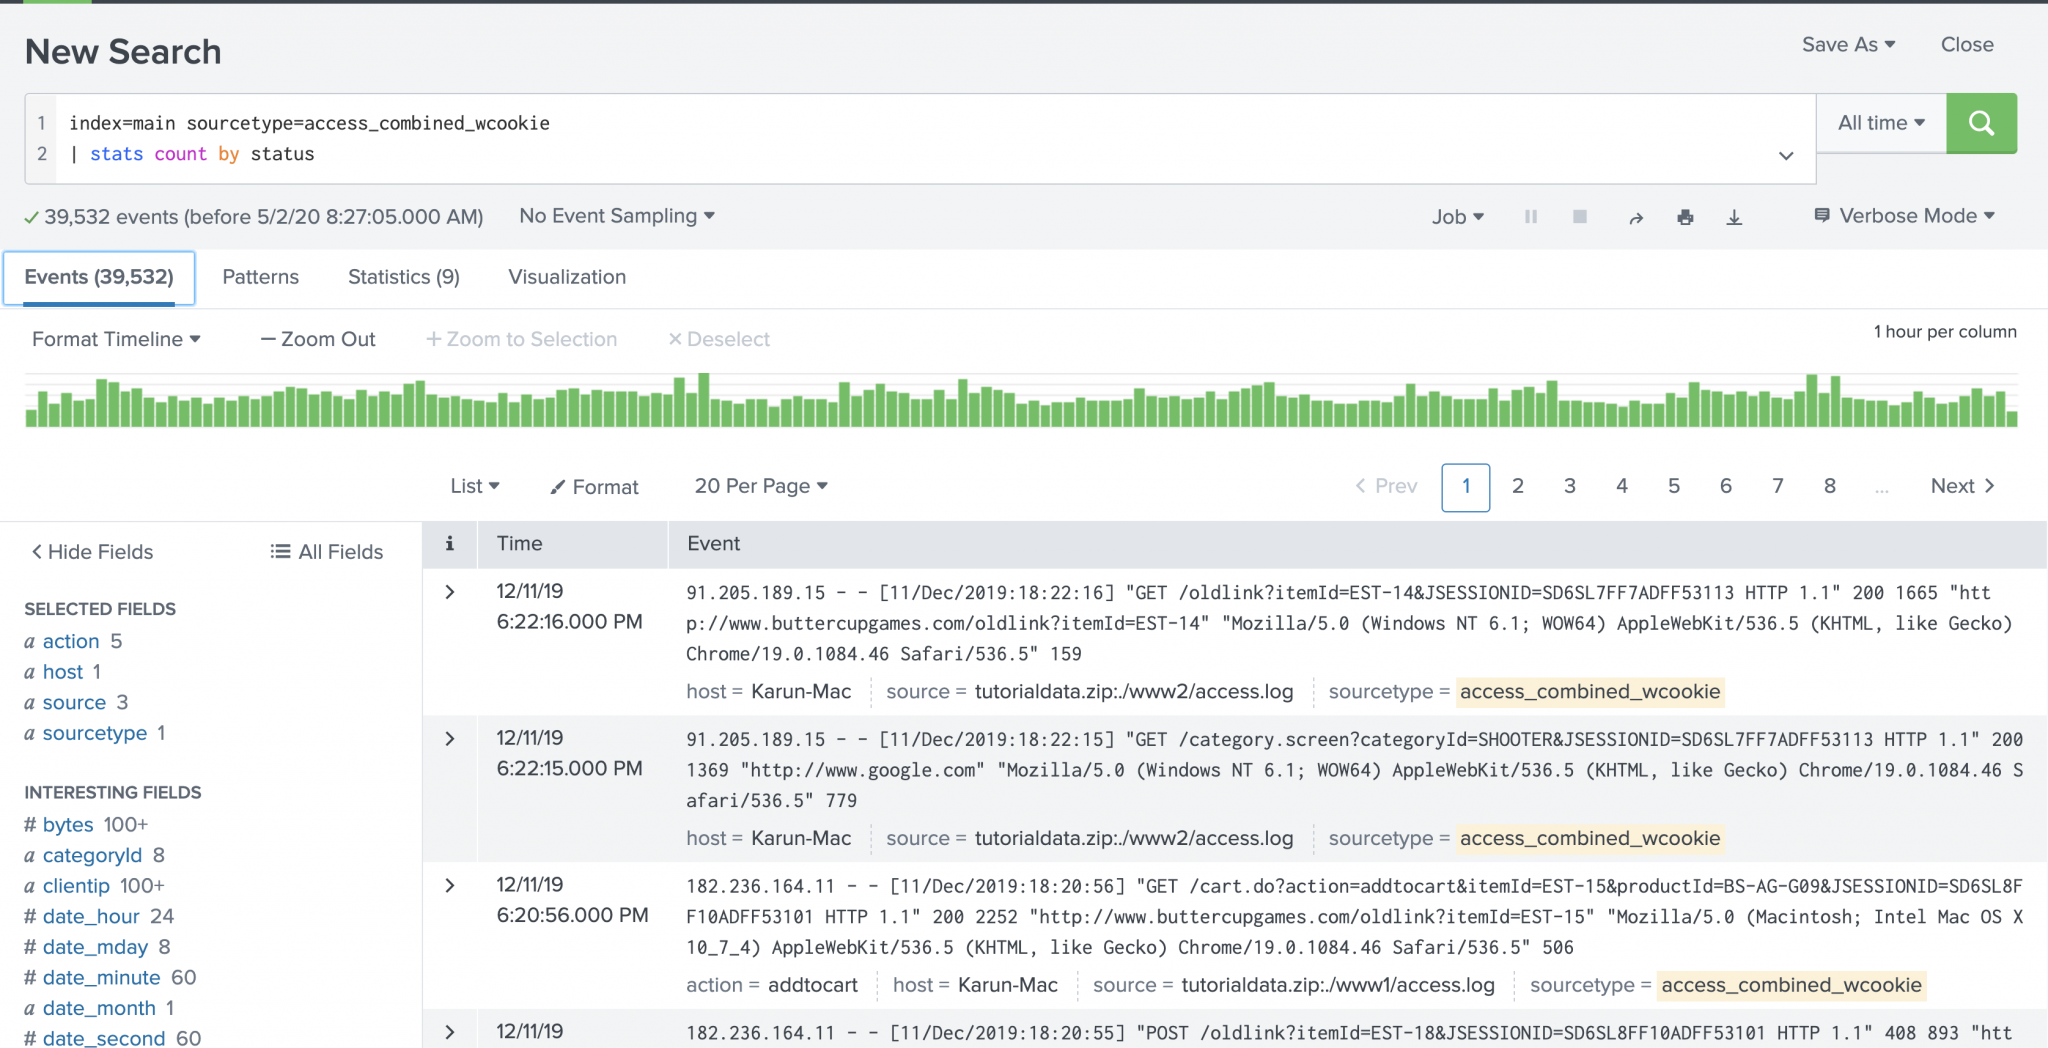Export results with download icon
The height and width of the screenshot is (1048, 2048).
click(1734, 217)
